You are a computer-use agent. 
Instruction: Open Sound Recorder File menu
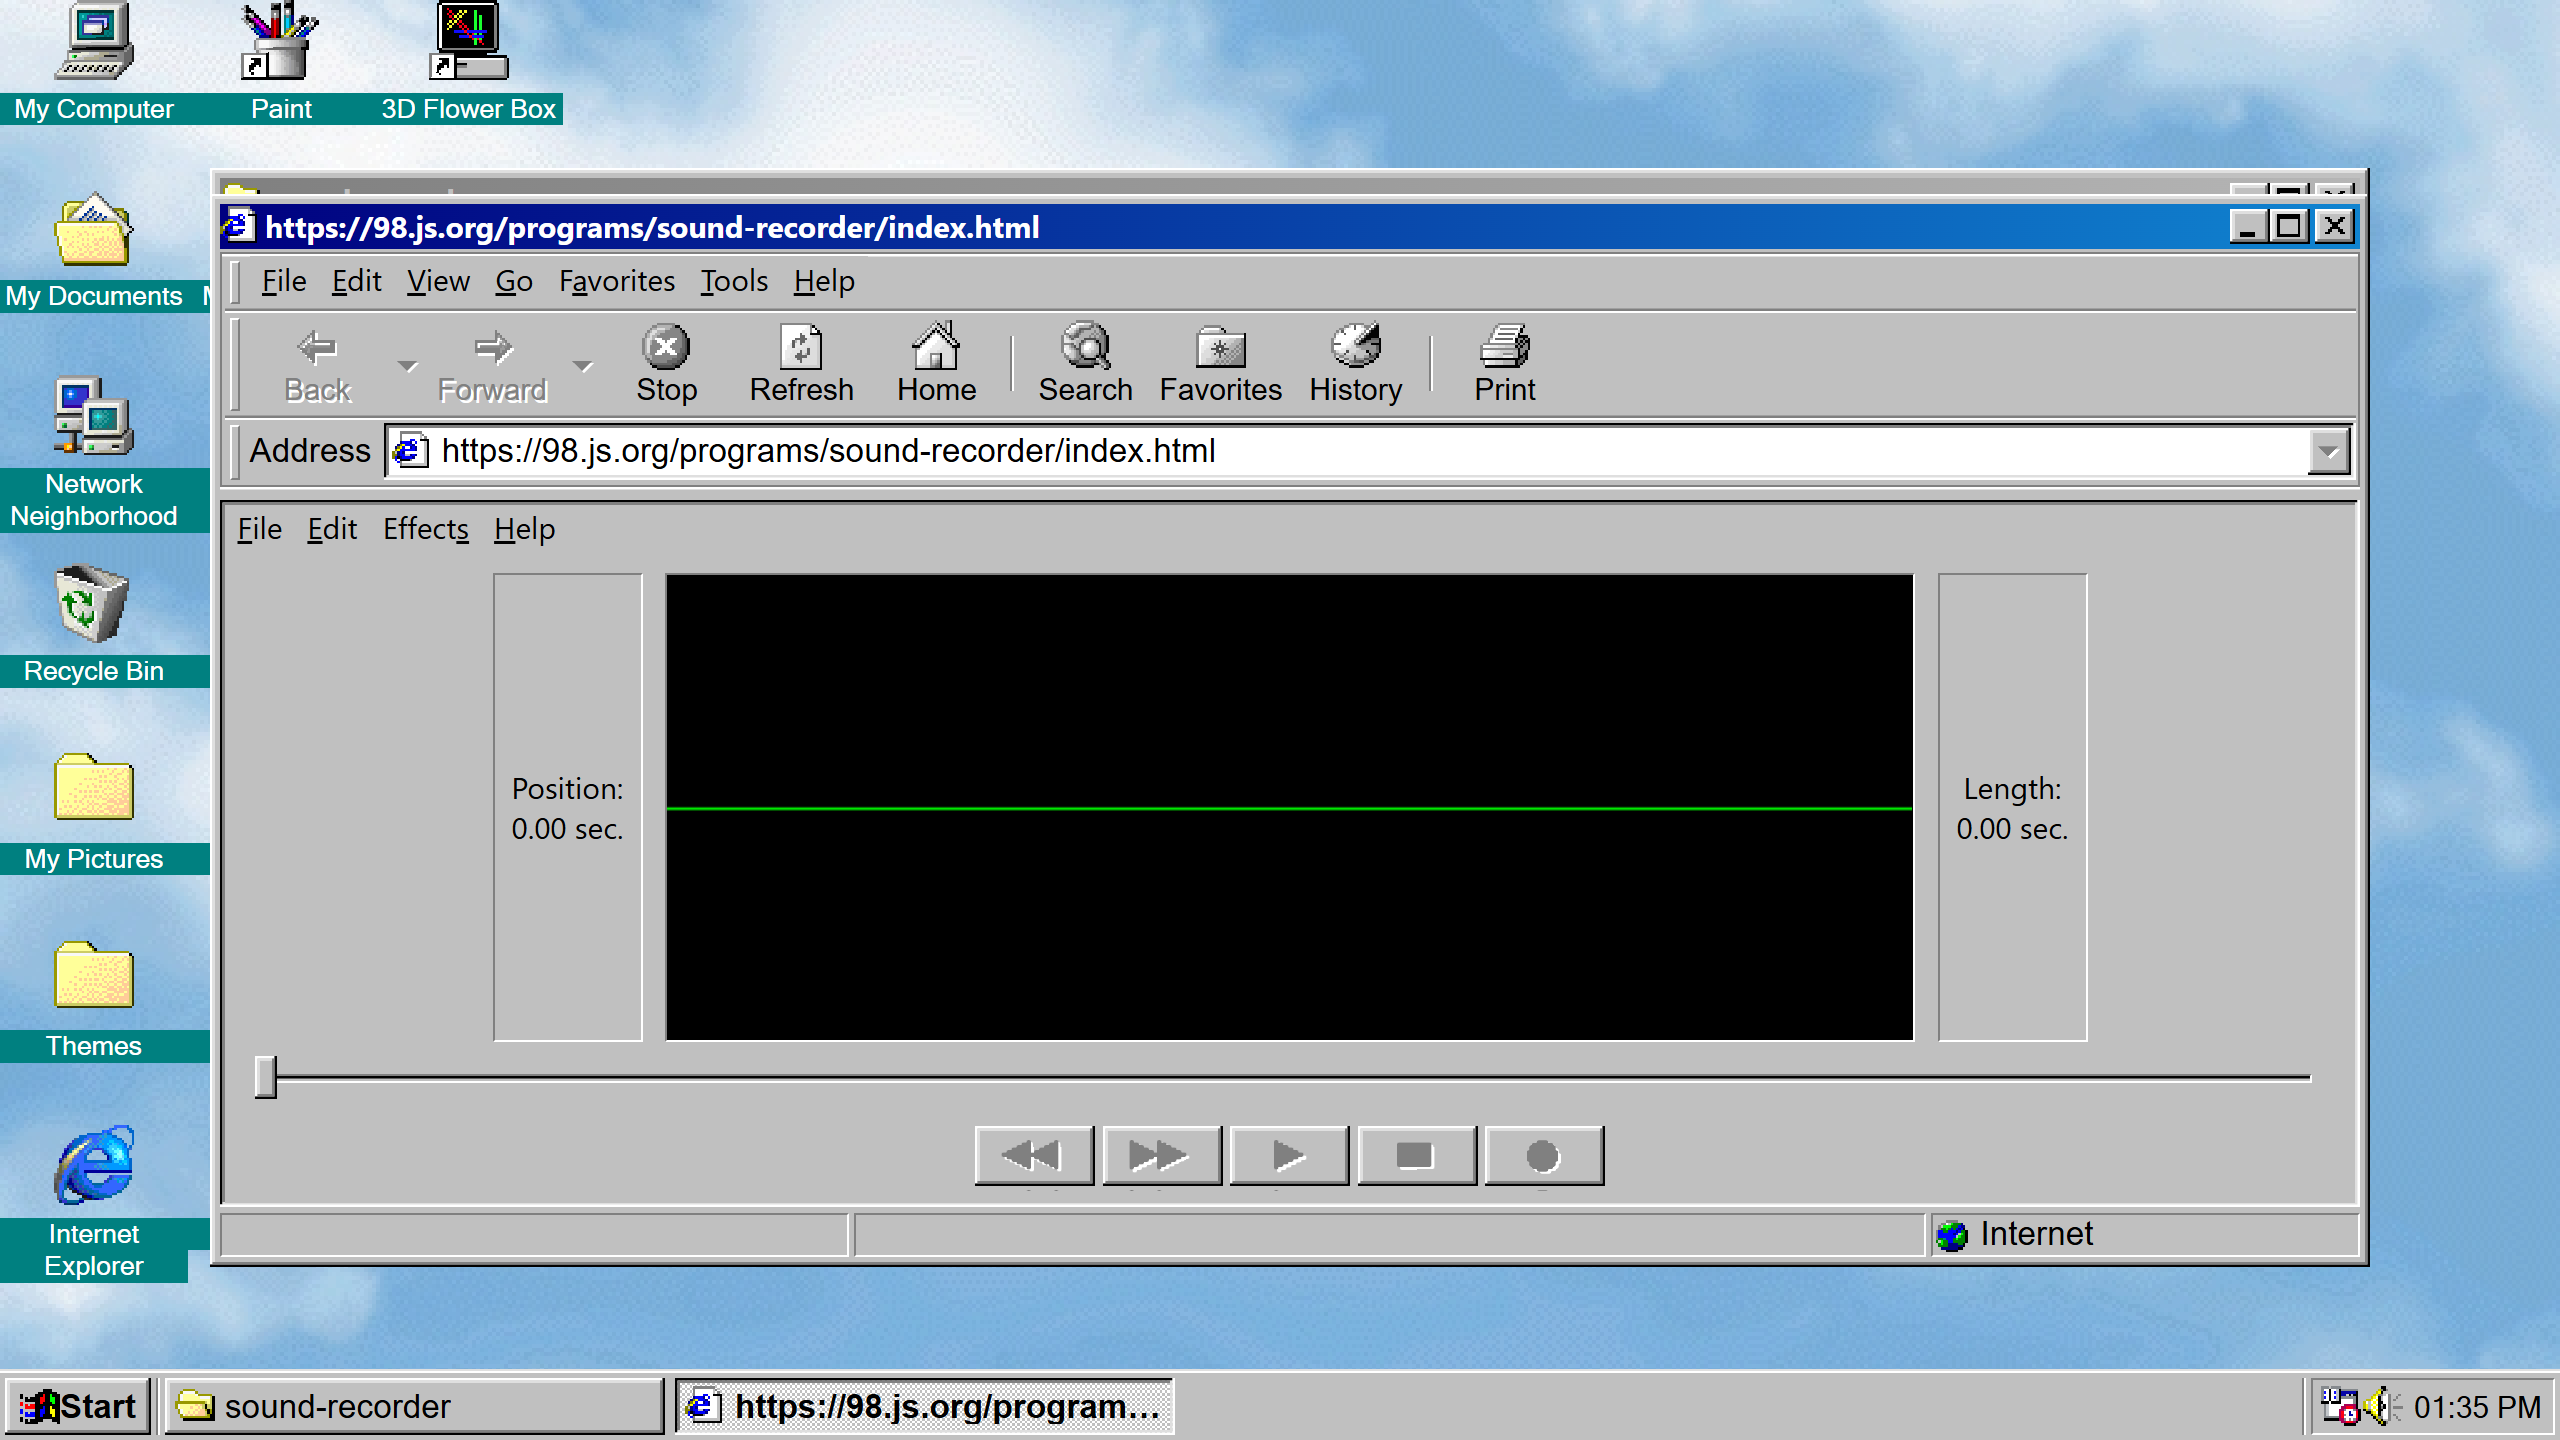[259, 529]
